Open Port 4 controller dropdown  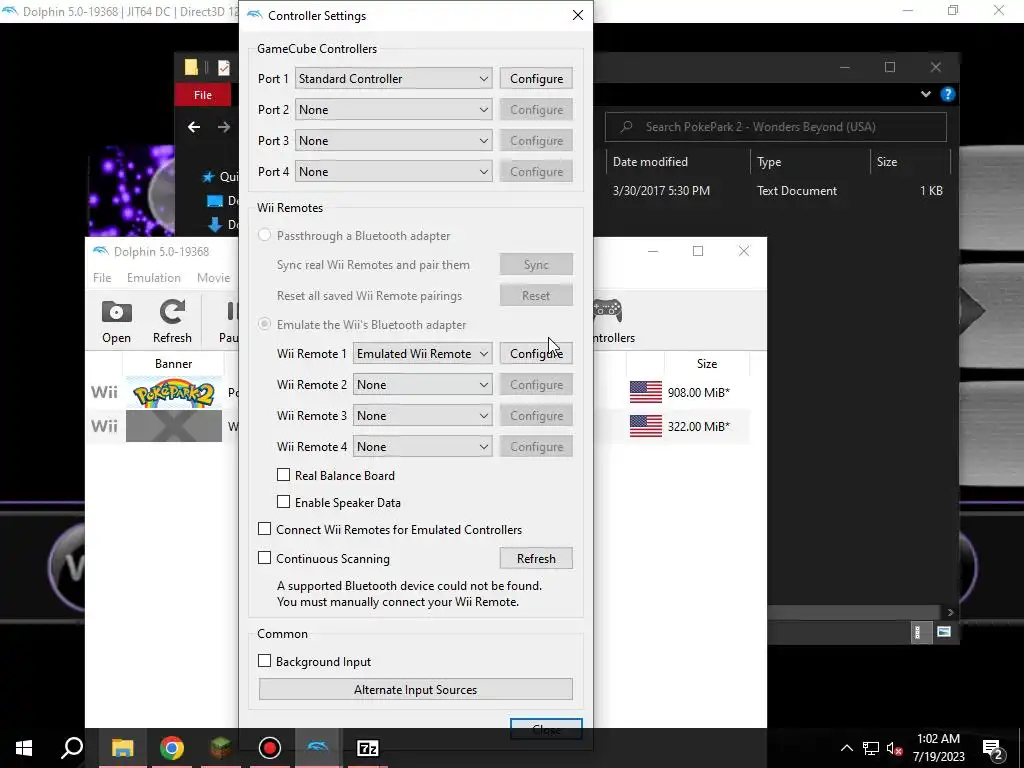tap(394, 172)
